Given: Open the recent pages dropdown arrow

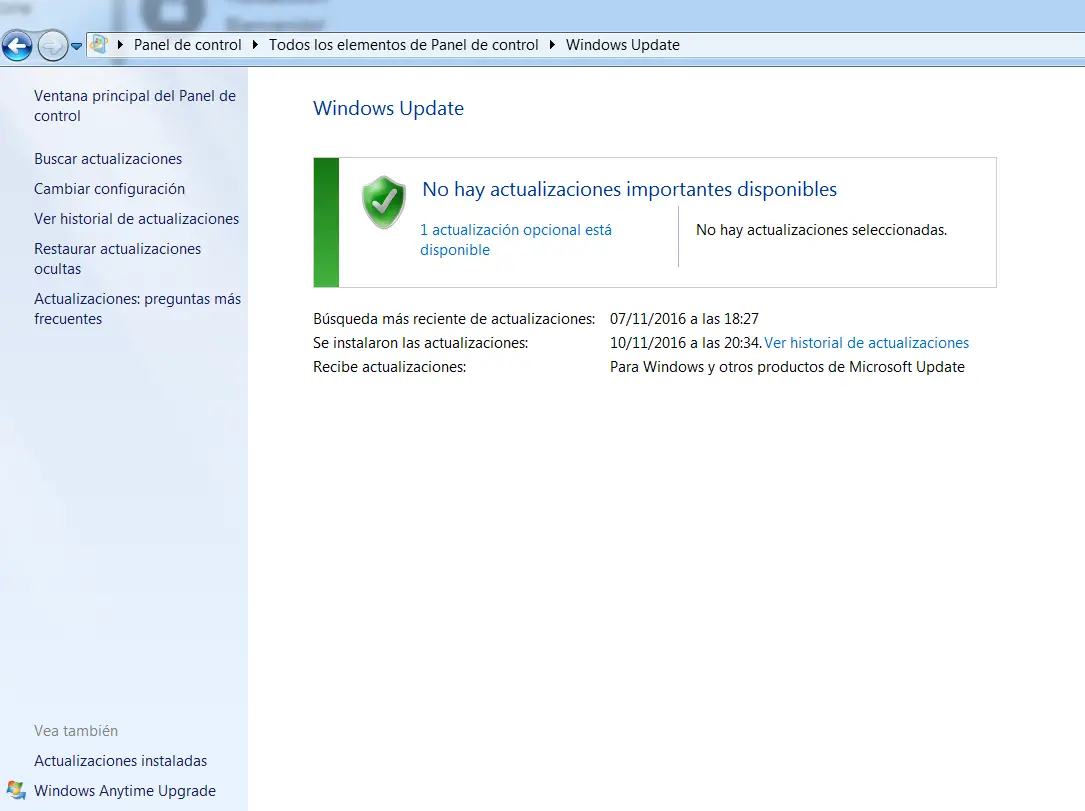Looking at the screenshot, I should (76, 47).
